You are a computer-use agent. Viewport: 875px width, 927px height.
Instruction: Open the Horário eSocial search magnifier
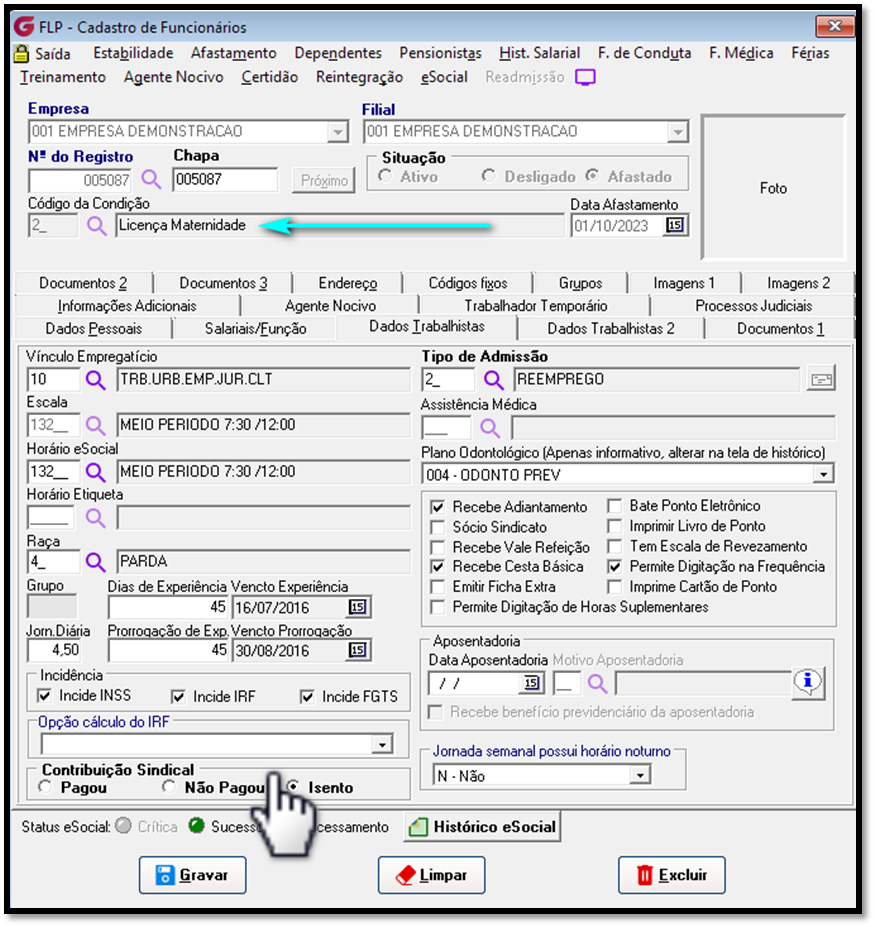[96, 471]
